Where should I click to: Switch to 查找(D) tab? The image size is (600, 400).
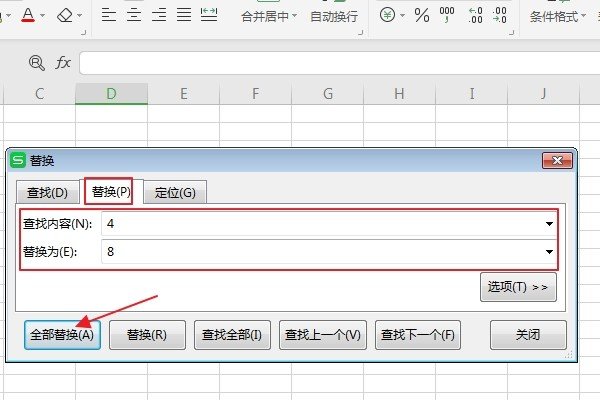click(47, 192)
